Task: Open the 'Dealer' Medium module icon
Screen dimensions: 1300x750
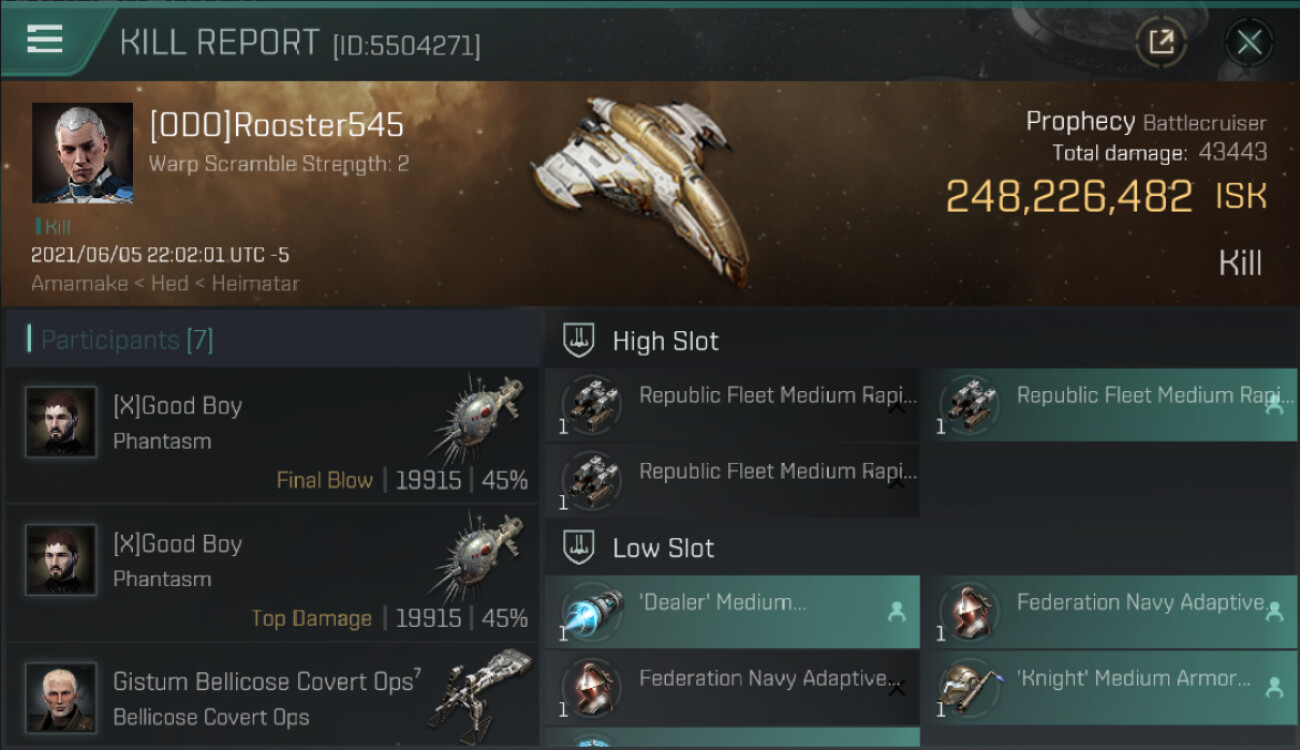Action: coord(590,612)
